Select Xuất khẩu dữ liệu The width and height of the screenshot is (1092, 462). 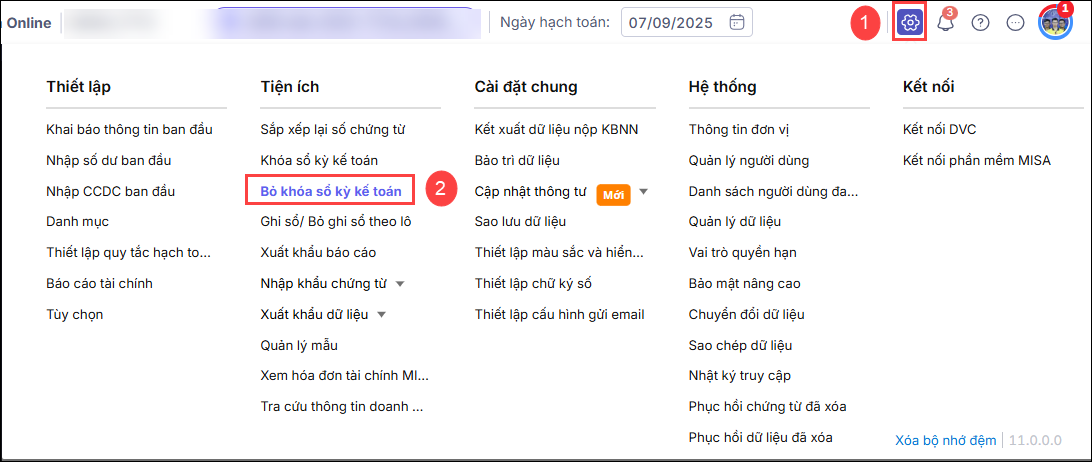(314, 314)
